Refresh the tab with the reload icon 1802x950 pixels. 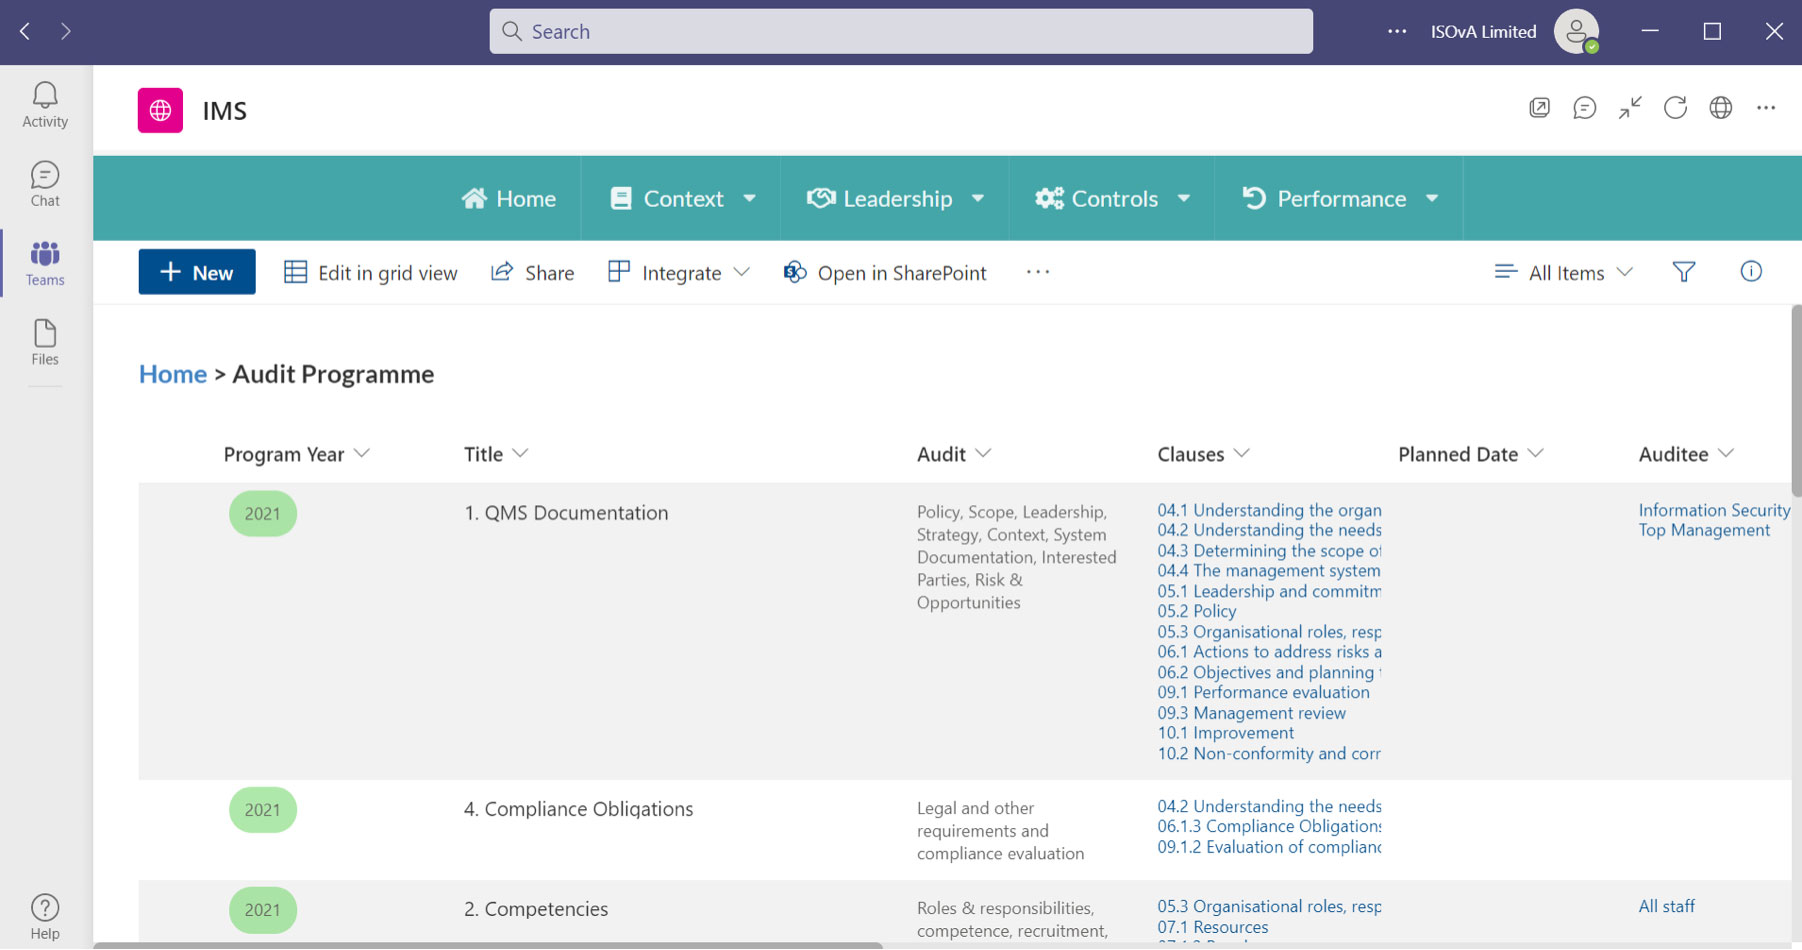1676,108
